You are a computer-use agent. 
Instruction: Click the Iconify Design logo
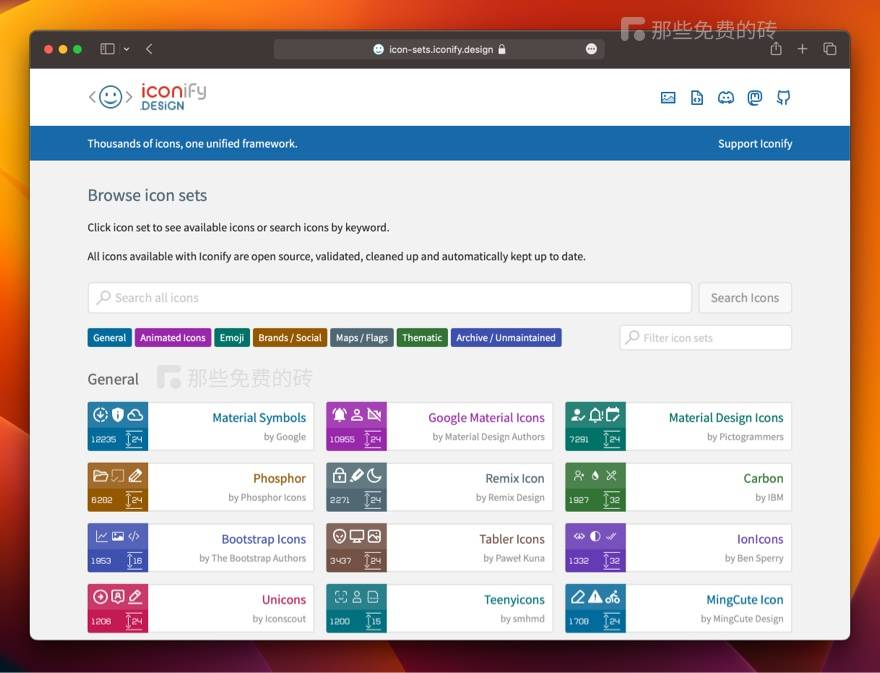click(x=147, y=97)
